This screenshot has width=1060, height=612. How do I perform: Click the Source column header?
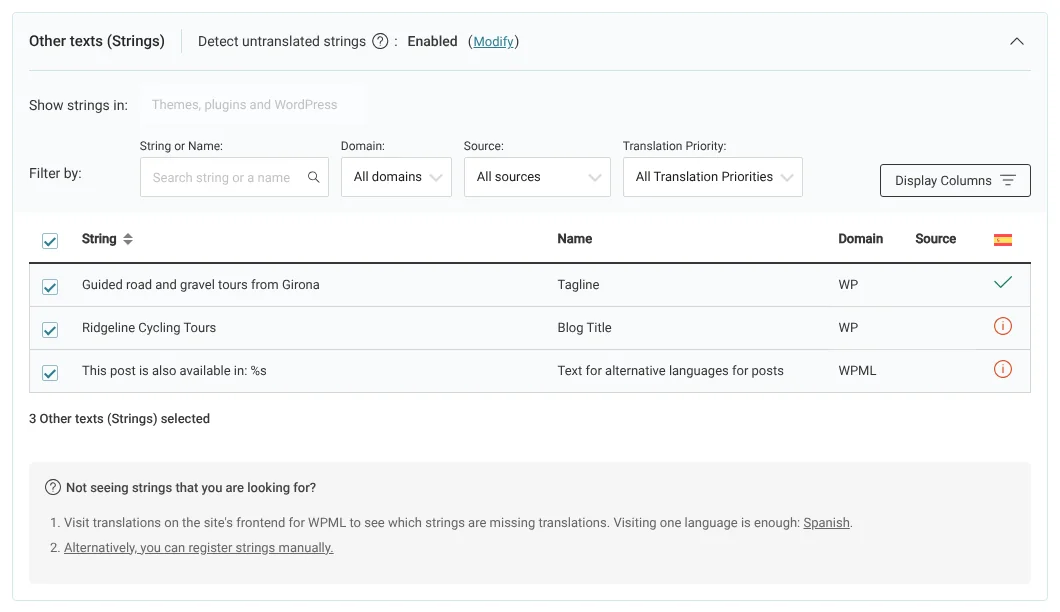pos(936,239)
